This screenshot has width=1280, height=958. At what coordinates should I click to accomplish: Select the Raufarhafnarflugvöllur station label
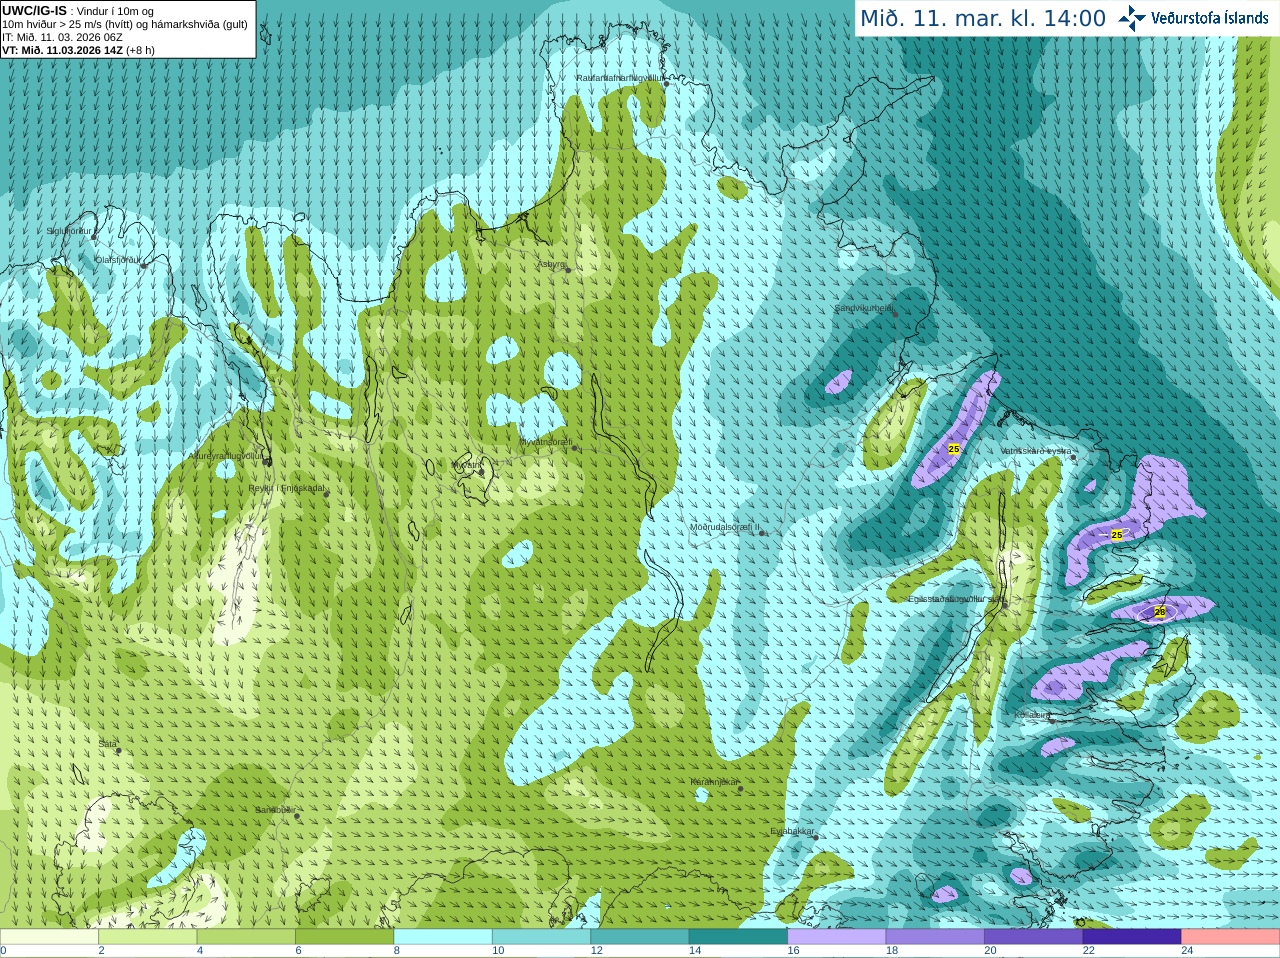click(x=619, y=77)
